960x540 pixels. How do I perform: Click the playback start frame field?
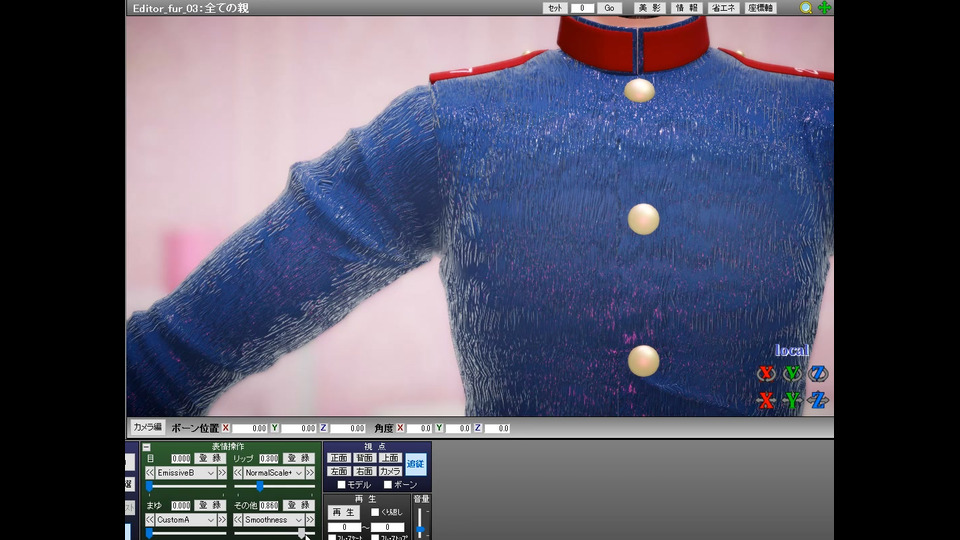click(344, 527)
